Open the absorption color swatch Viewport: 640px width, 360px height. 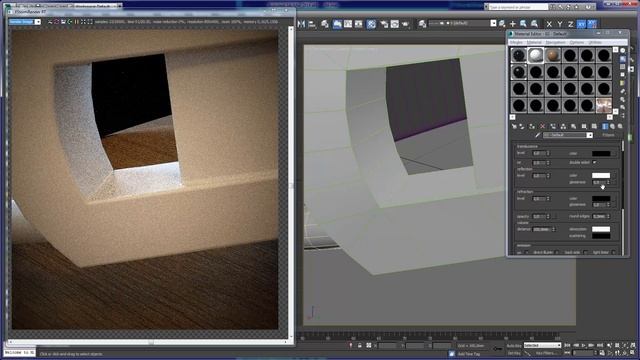(x=601, y=229)
